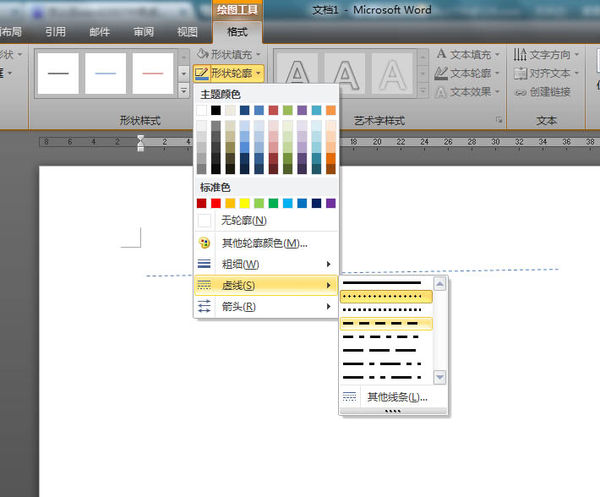Click the Weight line-thickness icon
The height and width of the screenshot is (497, 600).
pyautogui.click(x=204, y=264)
